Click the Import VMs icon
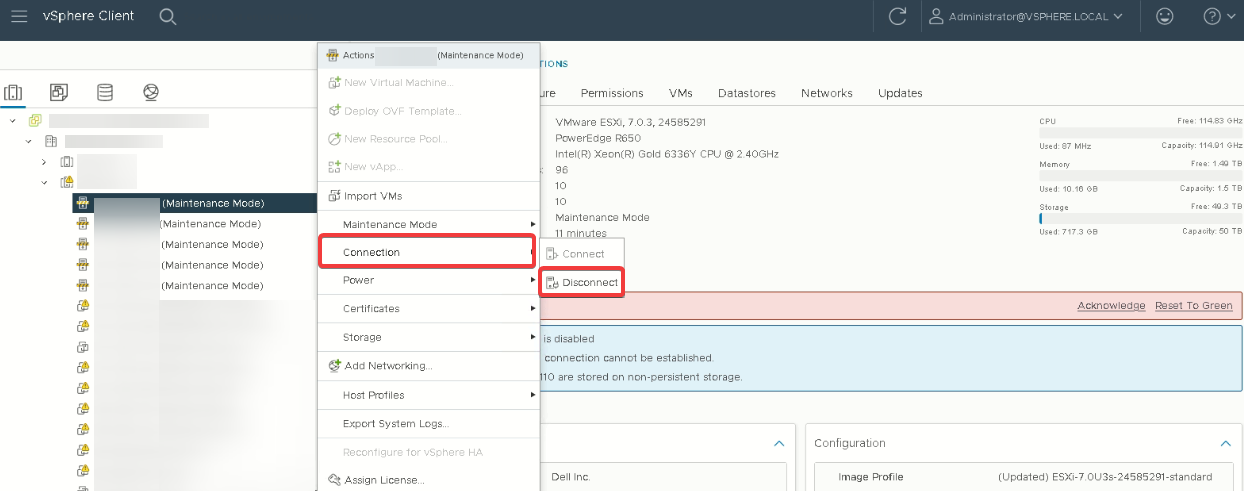The width and height of the screenshot is (1244, 491). 334,196
